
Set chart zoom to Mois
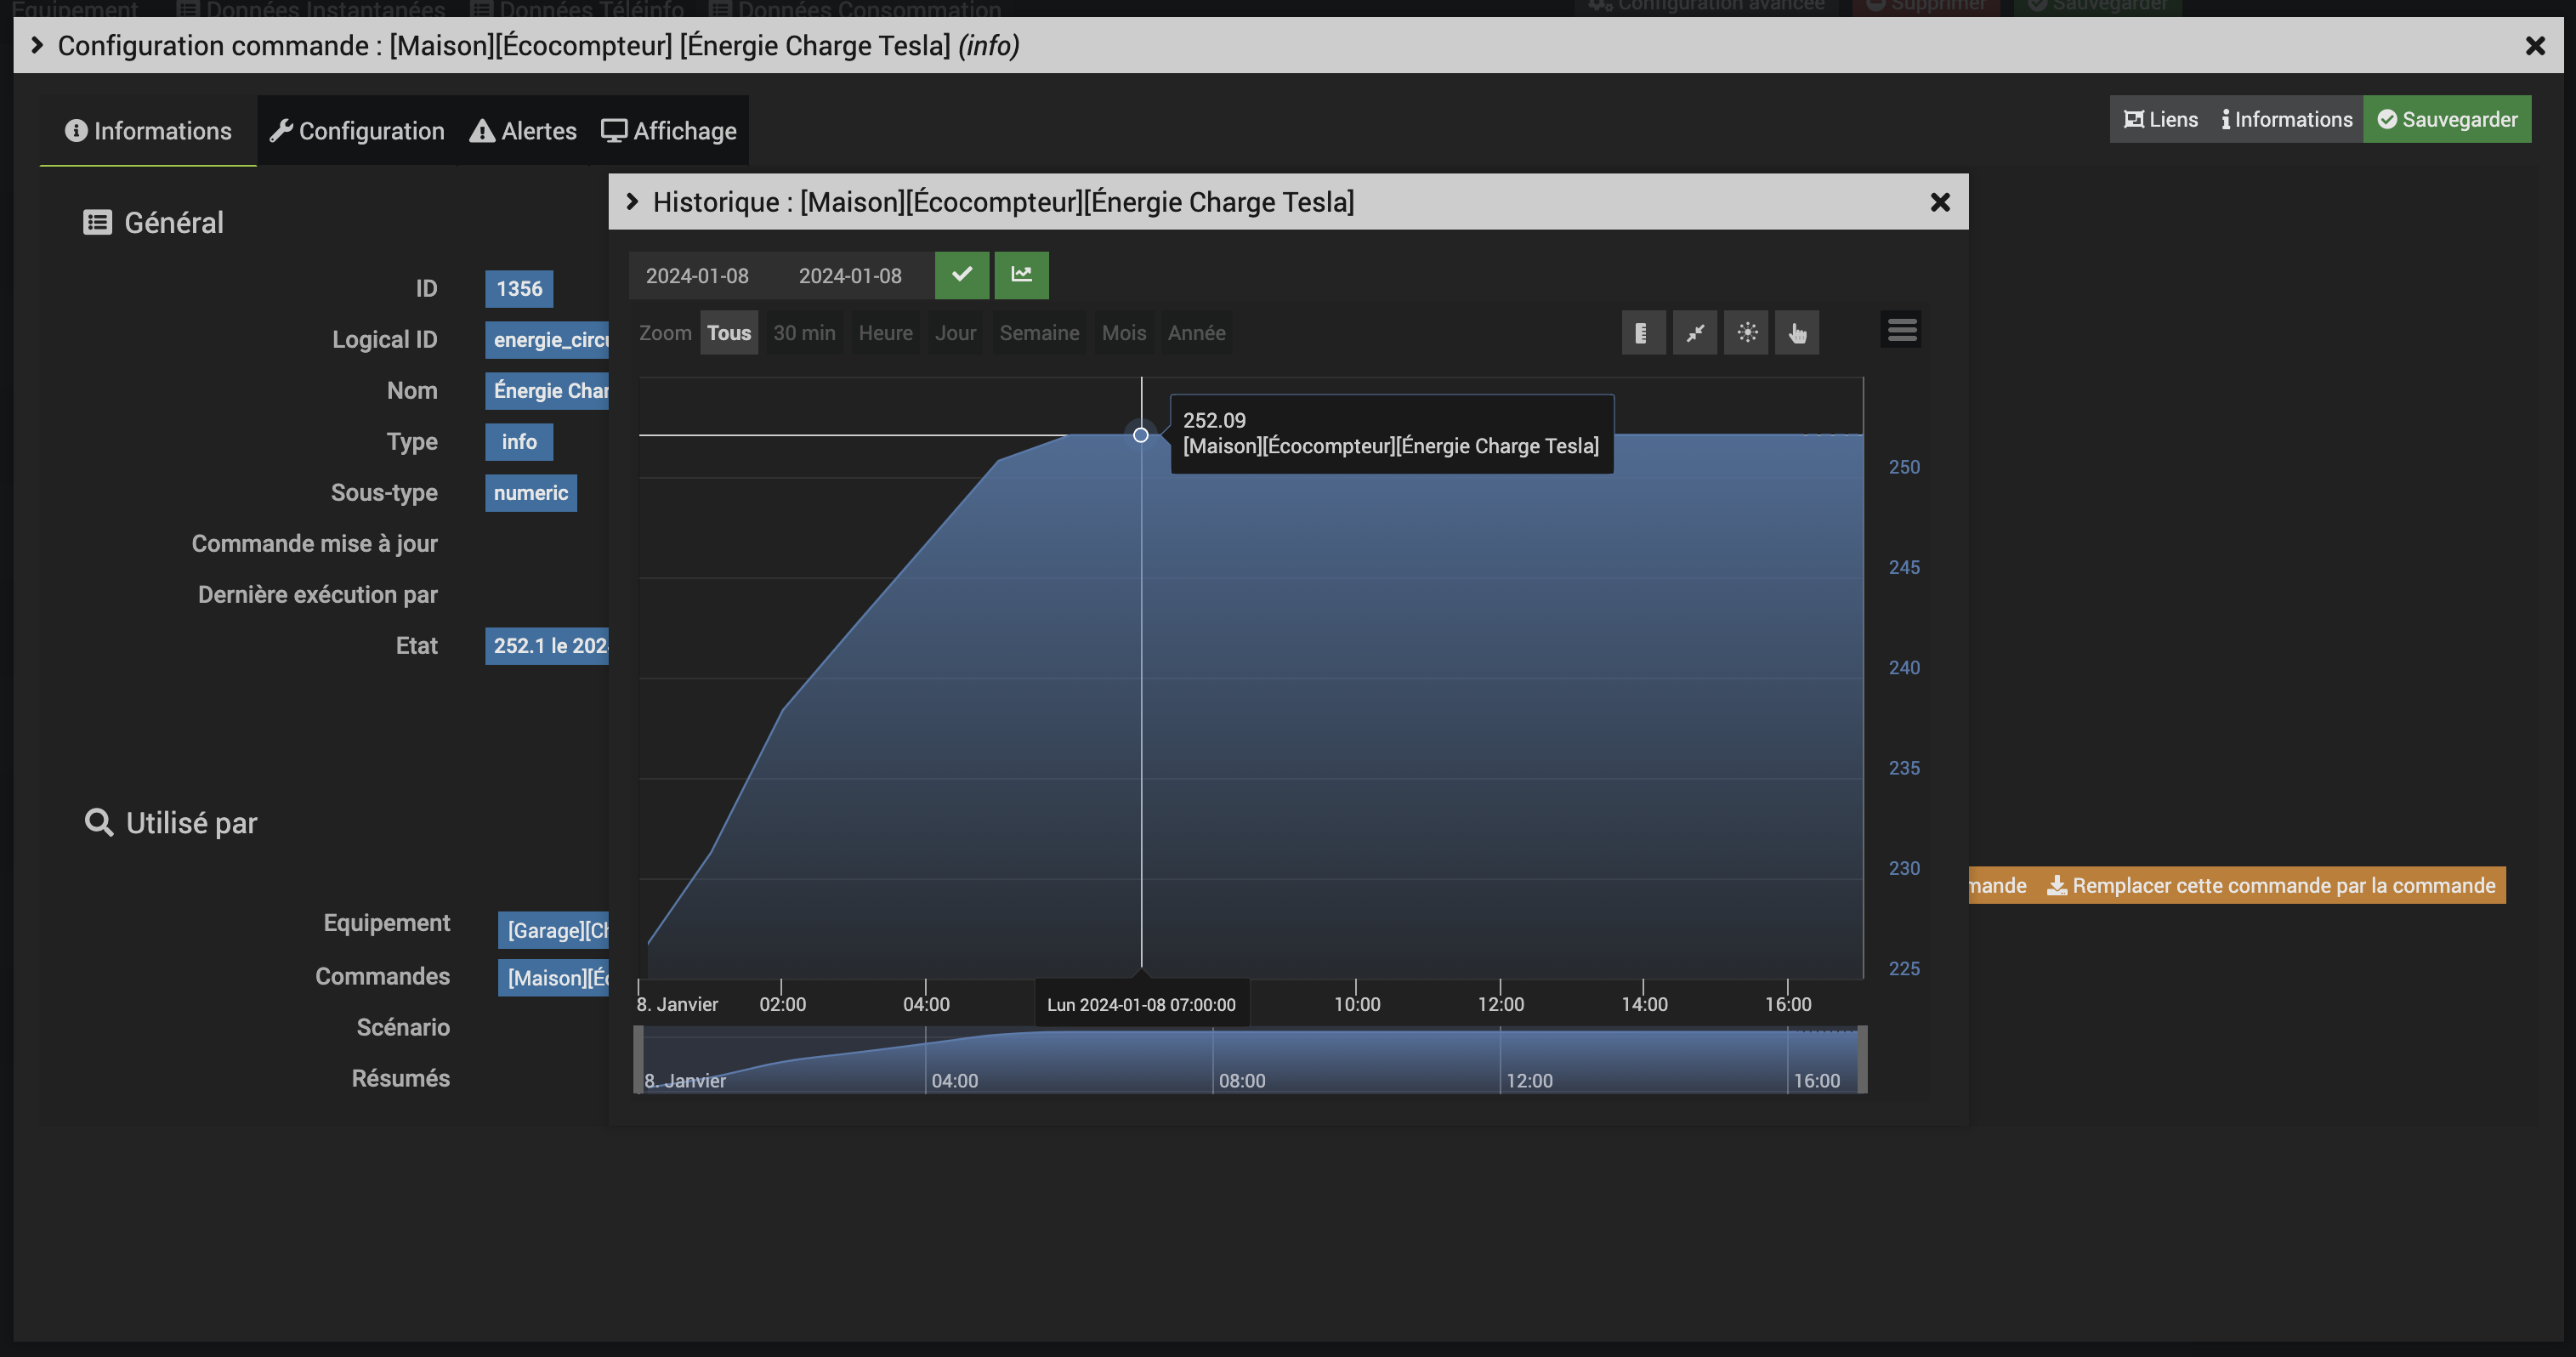[1124, 333]
